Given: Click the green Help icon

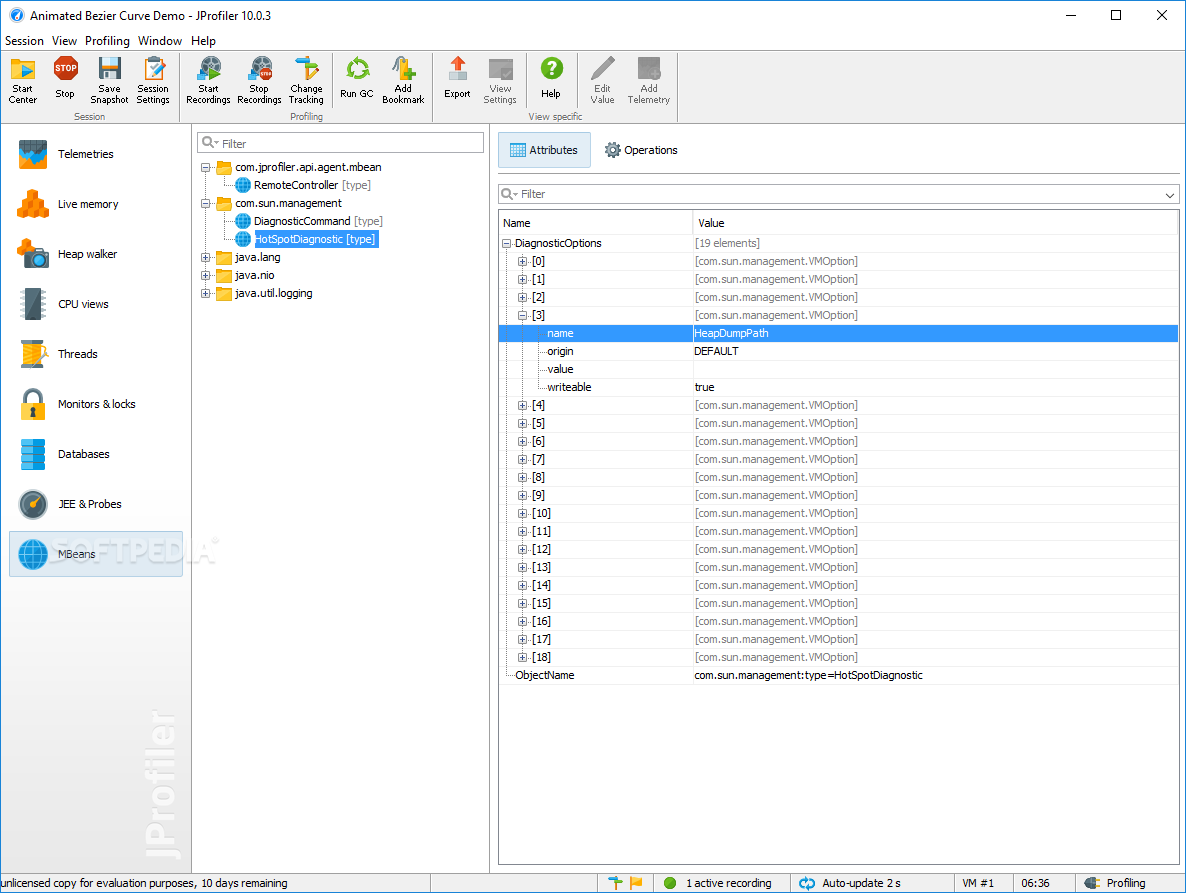Looking at the screenshot, I should pos(551,69).
